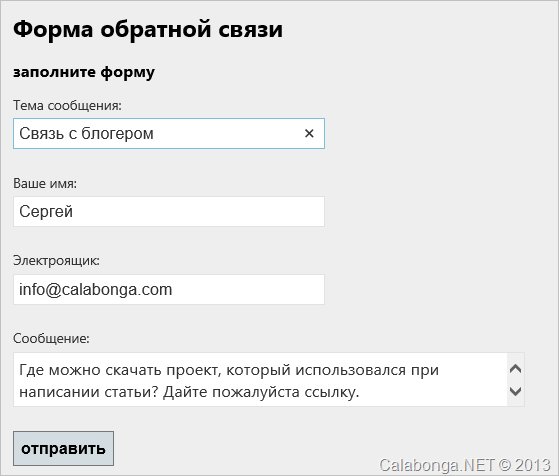This screenshot has height=476, width=559.
Task: Click the 'заполните форму' subheading
Action: [84, 72]
